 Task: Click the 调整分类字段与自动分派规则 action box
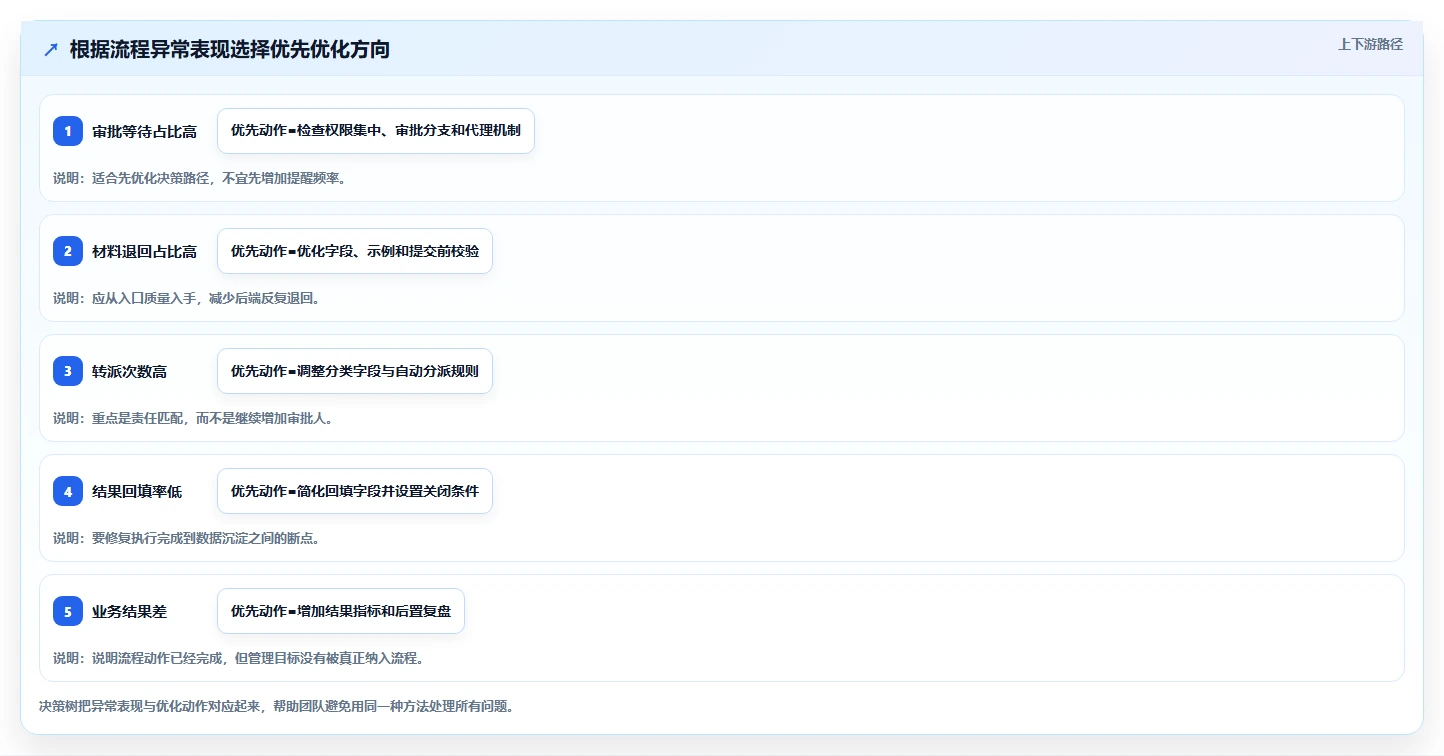click(x=355, y=371)
